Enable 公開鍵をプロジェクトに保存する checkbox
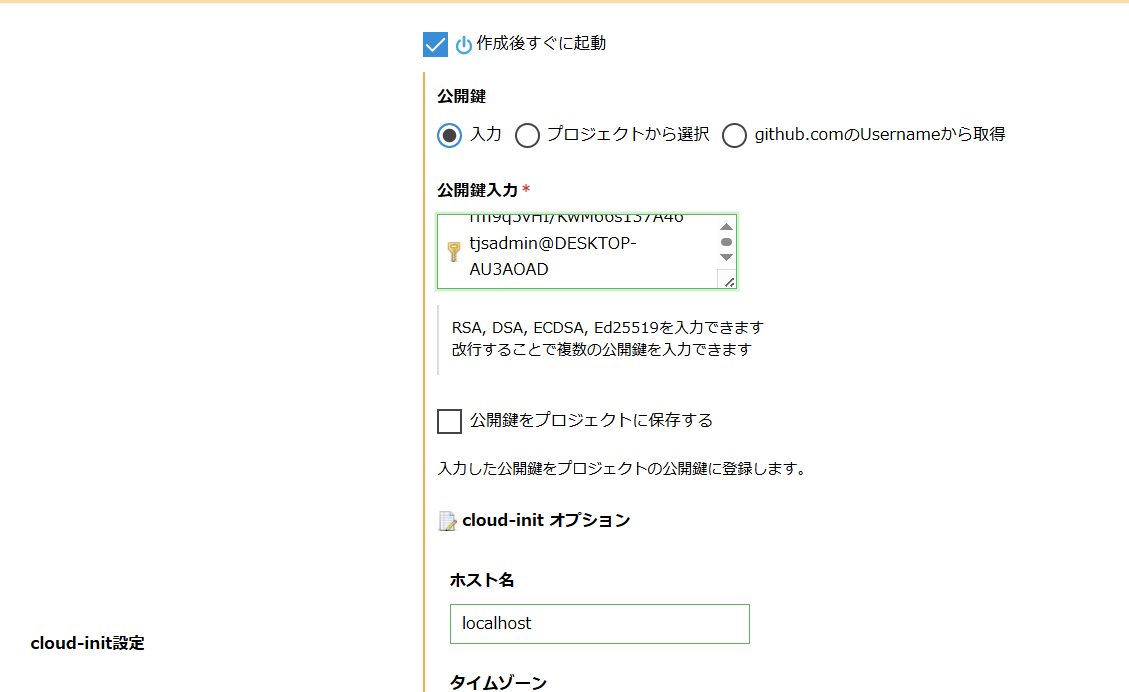The image size is (1129, 692). coord(449,421)
